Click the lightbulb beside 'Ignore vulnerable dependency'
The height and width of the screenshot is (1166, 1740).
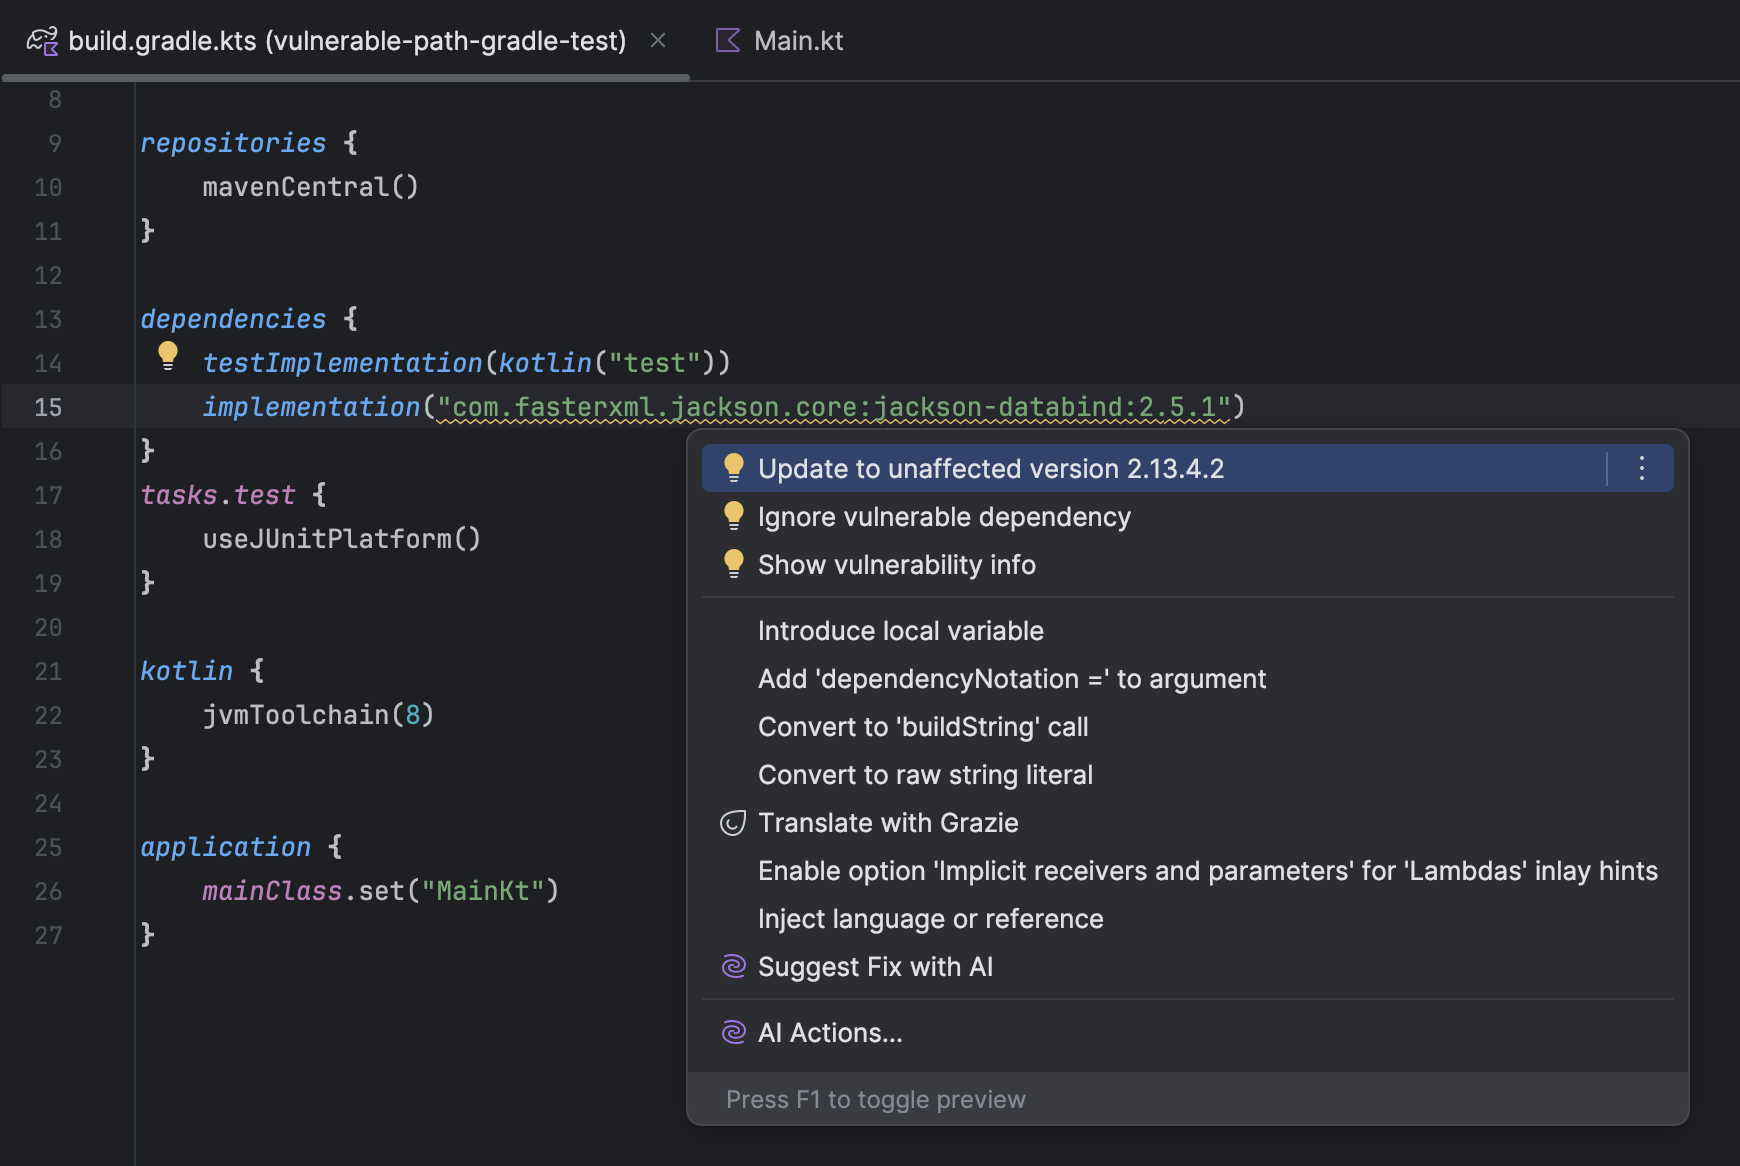coord(735,515)
